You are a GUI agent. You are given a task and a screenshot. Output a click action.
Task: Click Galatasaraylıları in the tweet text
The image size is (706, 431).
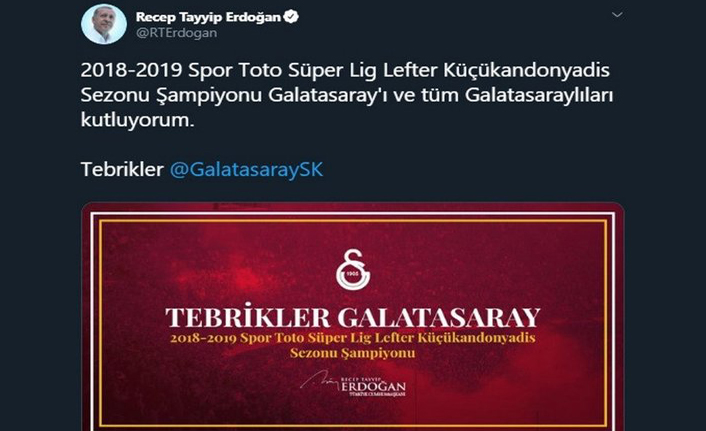click(539, 95)
